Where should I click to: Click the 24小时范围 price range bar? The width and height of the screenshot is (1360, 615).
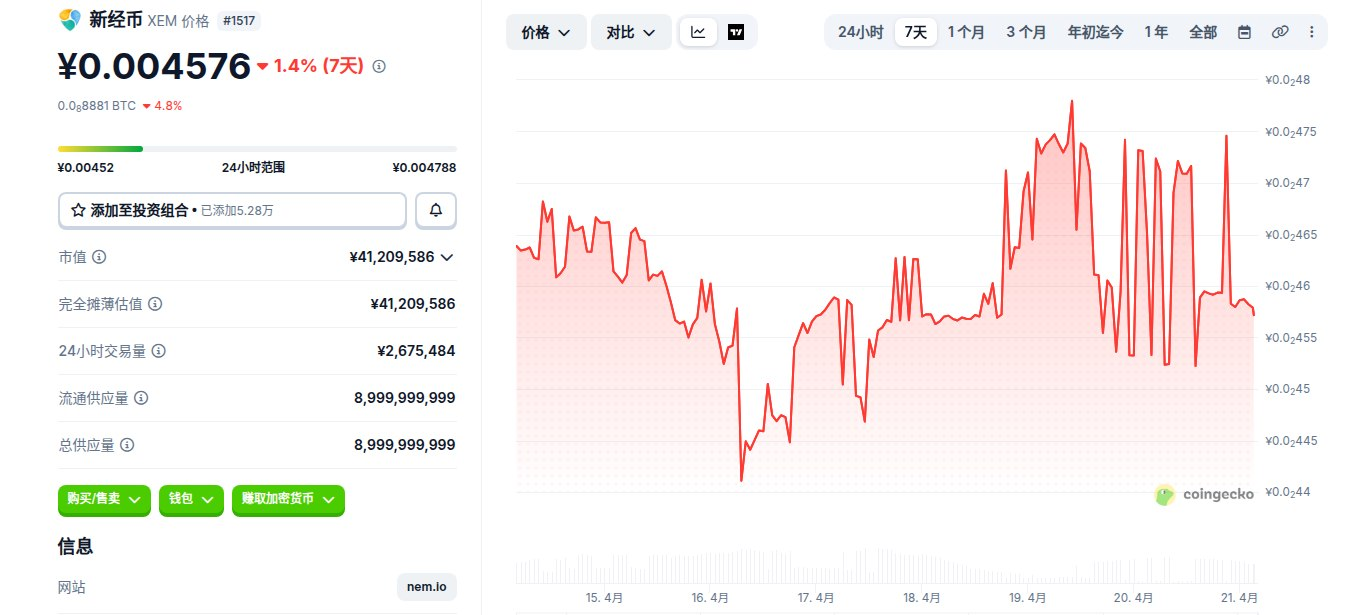(257, 149)
